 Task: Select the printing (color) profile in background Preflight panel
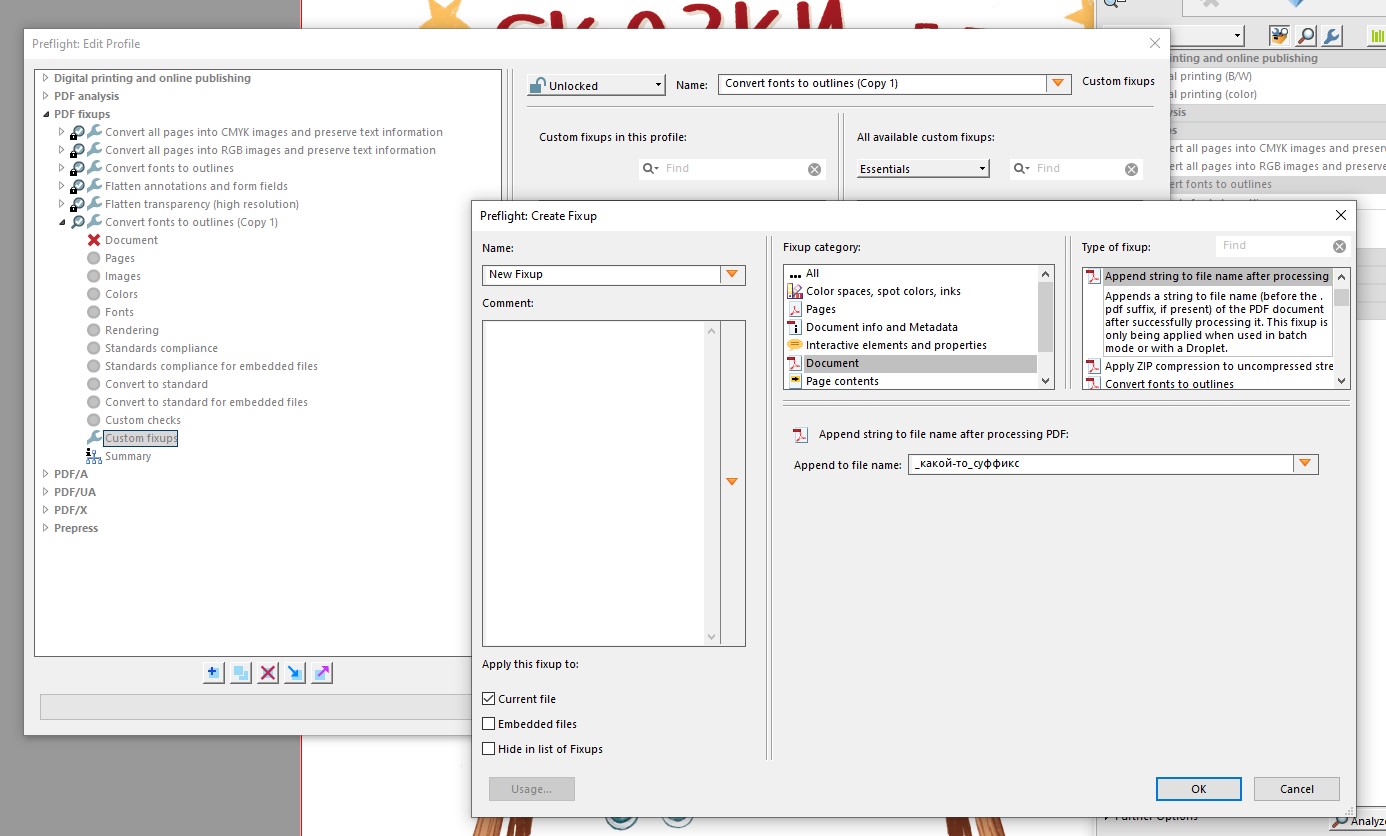pos(1216,94)
